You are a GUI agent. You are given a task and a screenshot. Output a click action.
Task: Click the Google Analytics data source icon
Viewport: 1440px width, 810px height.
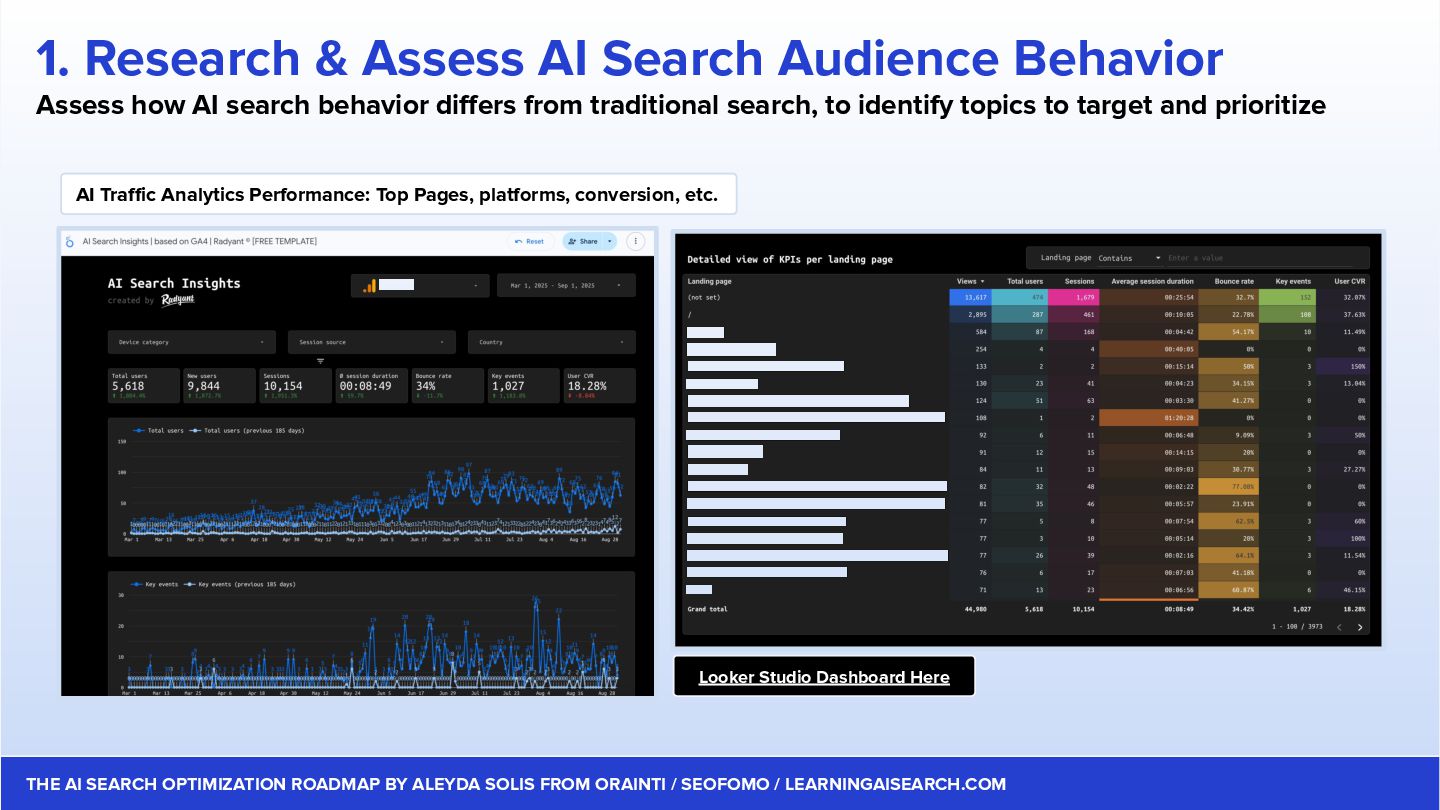coord(370,285)
